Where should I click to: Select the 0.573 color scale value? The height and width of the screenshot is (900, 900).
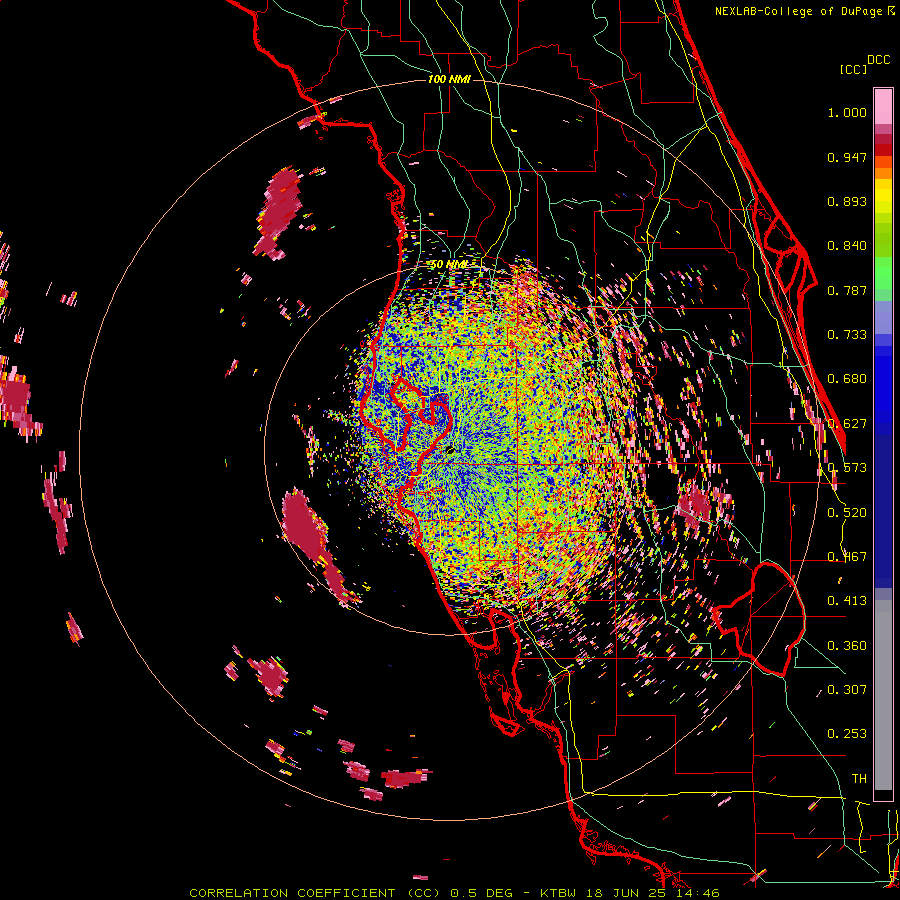click(x=847, y=468)
